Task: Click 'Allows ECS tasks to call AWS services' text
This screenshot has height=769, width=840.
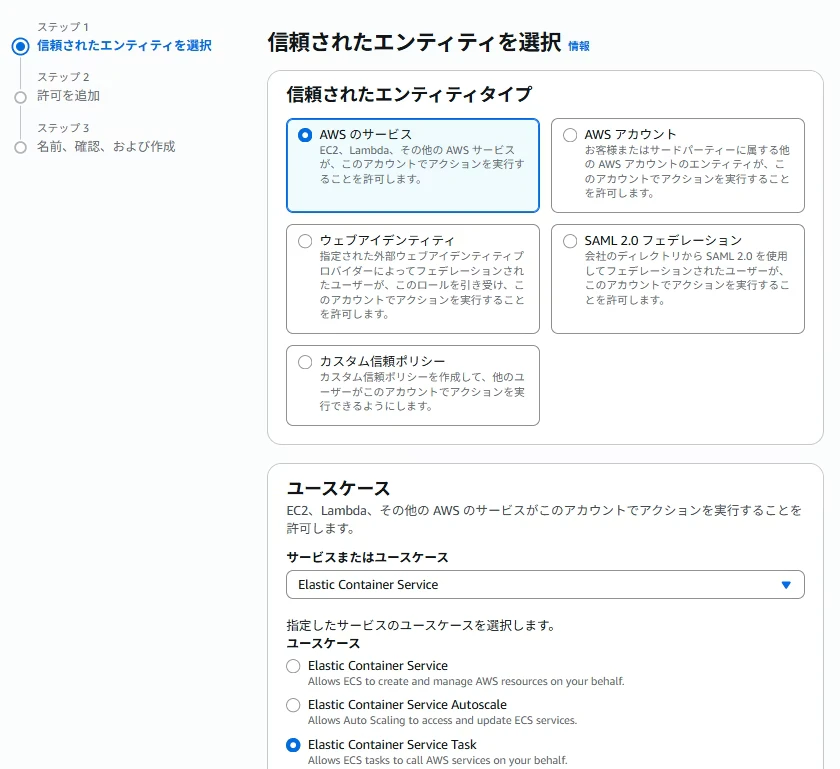Action: tap(438, 760)
